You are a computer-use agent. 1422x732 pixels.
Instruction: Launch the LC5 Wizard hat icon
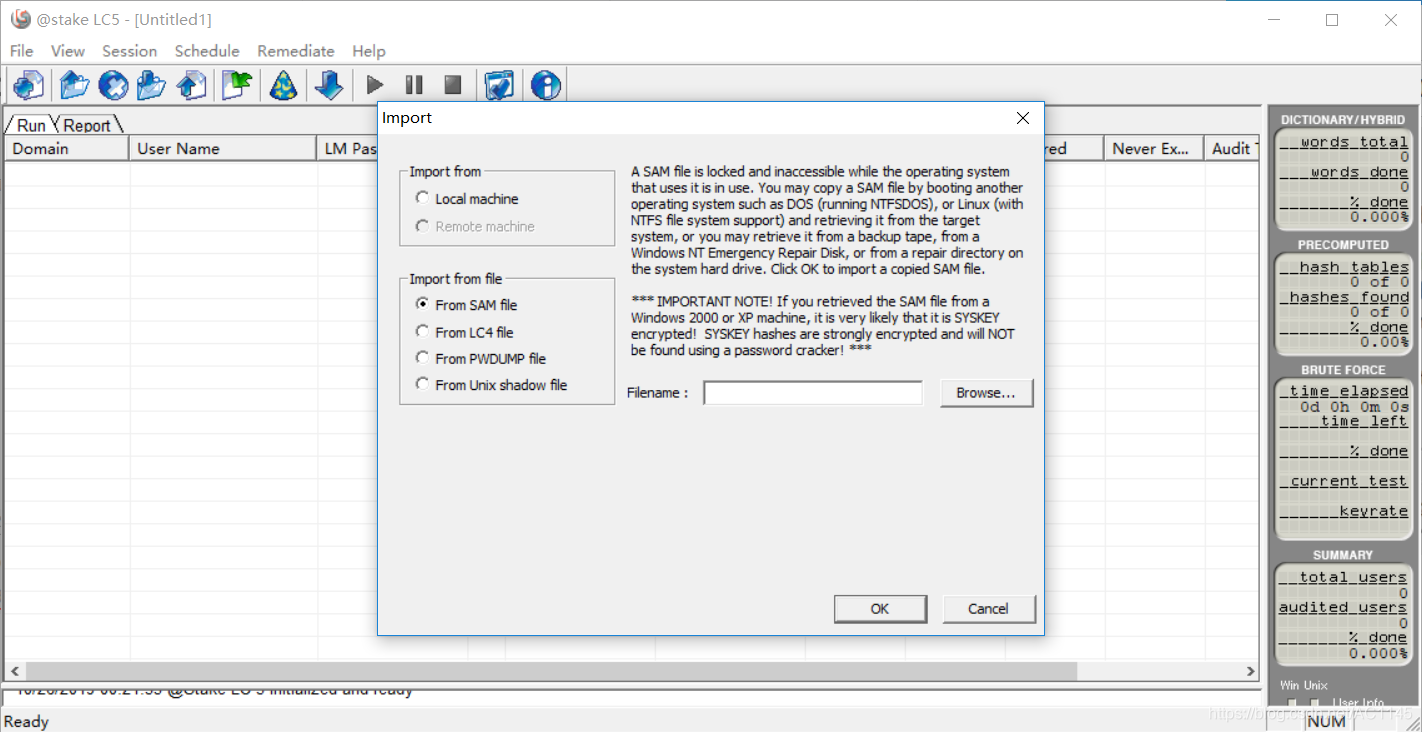284,85
